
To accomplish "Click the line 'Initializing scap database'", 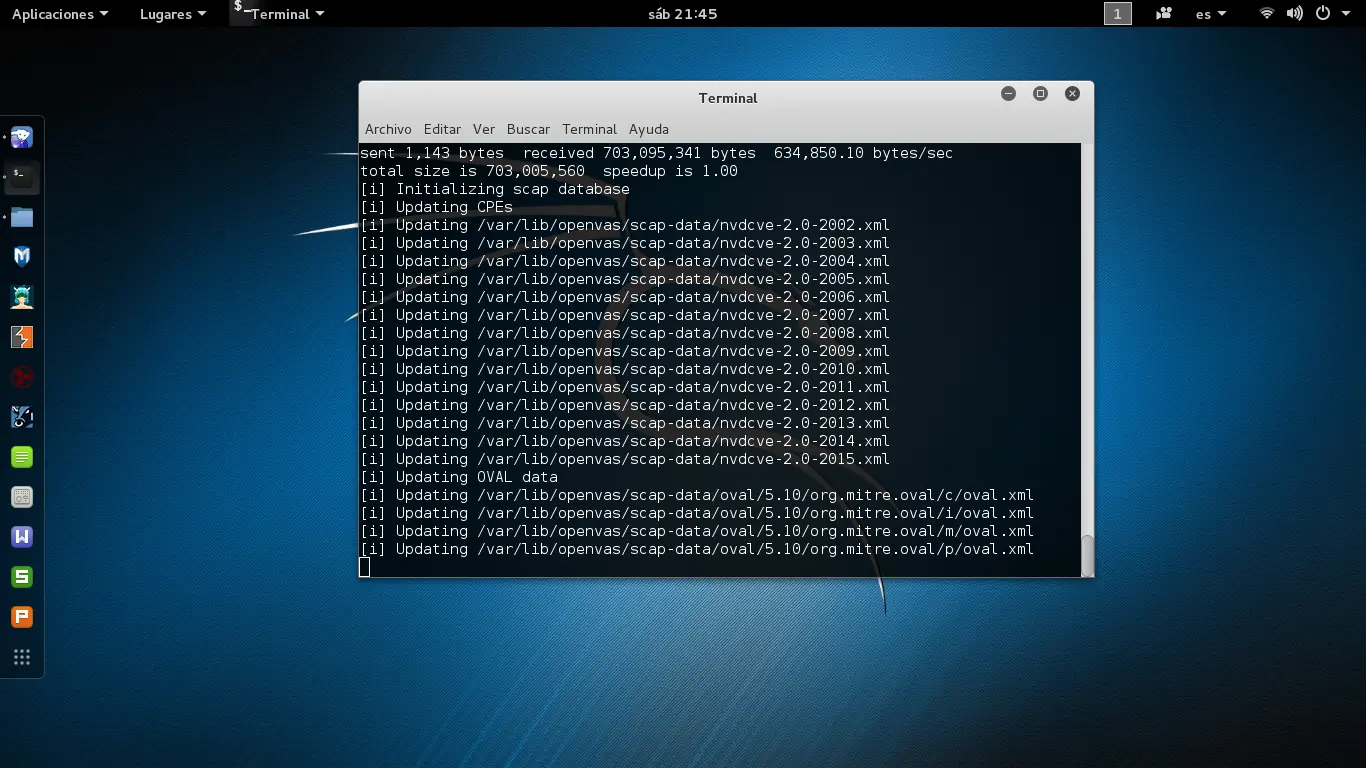I will click(495, 189).
